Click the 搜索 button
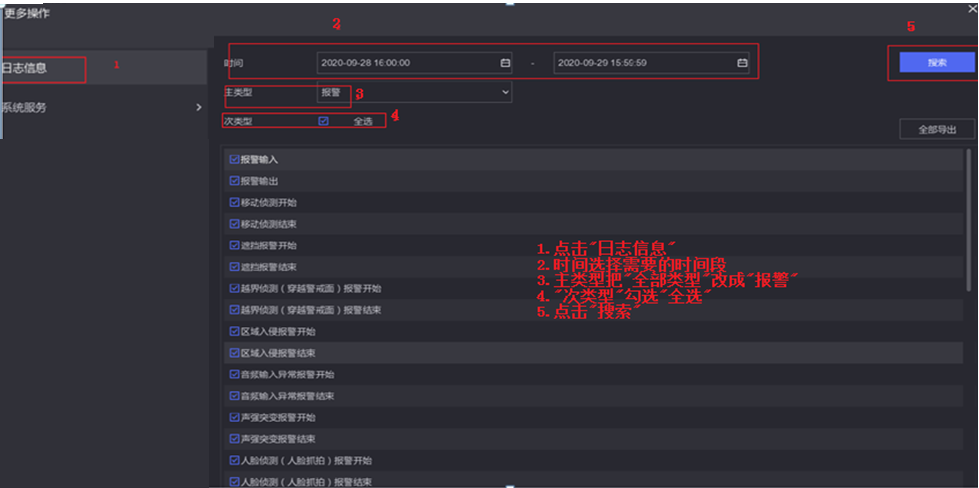The height and width of the screenshot is (488, 979). 937,62
